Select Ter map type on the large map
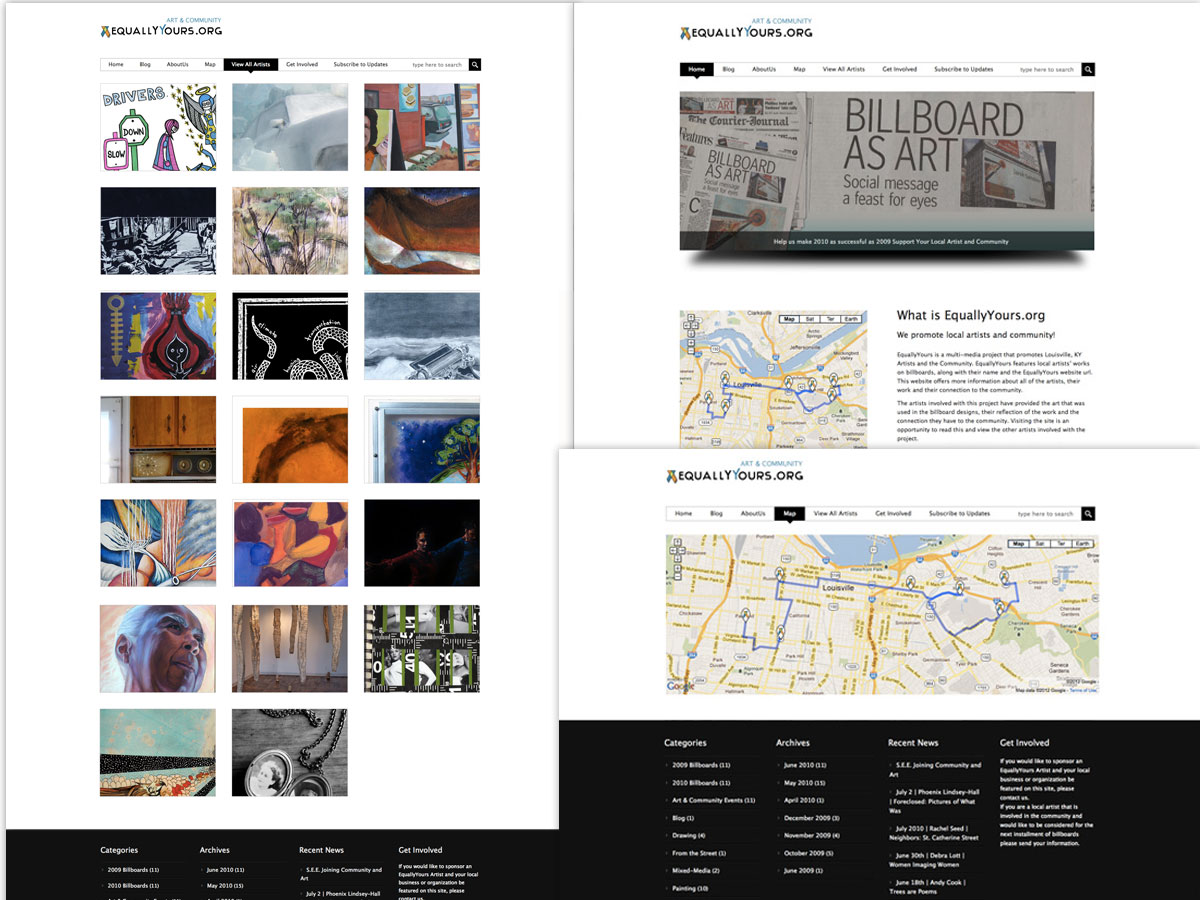 [1059, 544]
